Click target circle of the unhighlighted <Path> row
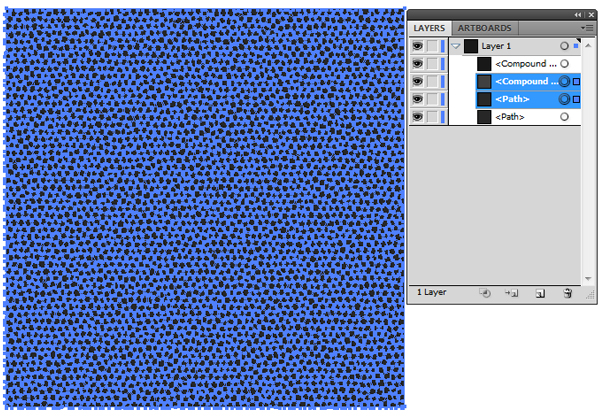Image resolution: width=600 pixels, height=416 pixels. [564, 117]
